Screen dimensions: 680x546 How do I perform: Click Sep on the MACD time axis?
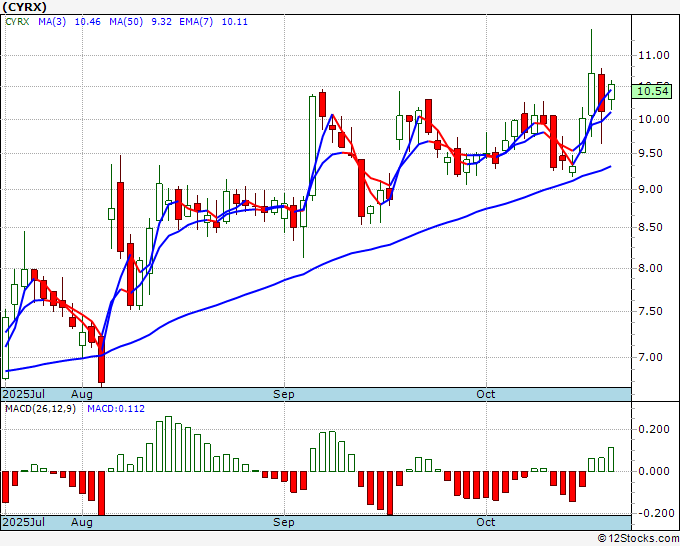(284, 522)
